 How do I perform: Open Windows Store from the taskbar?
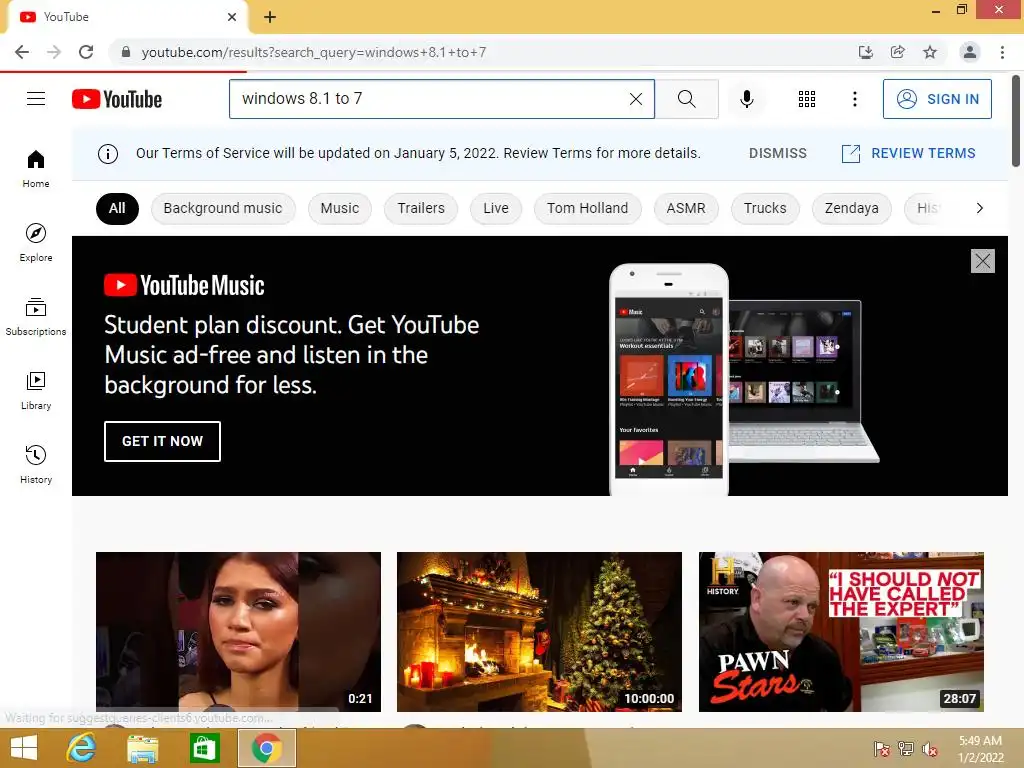tap(204, 748)
